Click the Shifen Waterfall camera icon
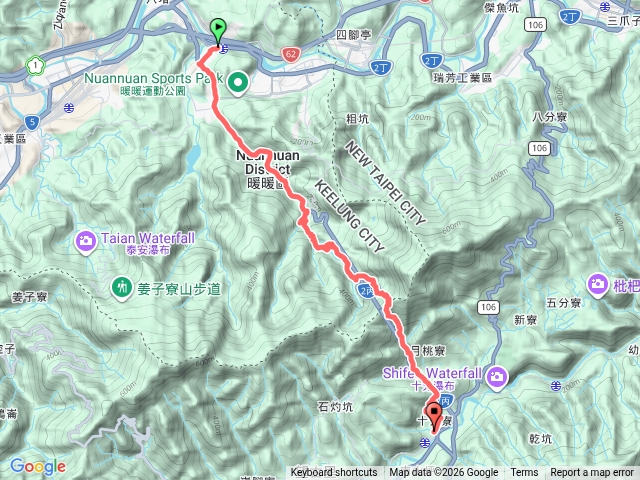 pos(497,378)
